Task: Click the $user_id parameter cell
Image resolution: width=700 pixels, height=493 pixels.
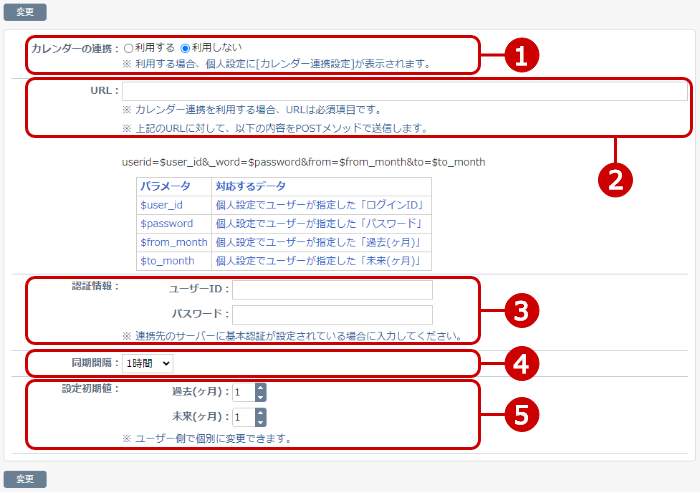Action: 174,205
